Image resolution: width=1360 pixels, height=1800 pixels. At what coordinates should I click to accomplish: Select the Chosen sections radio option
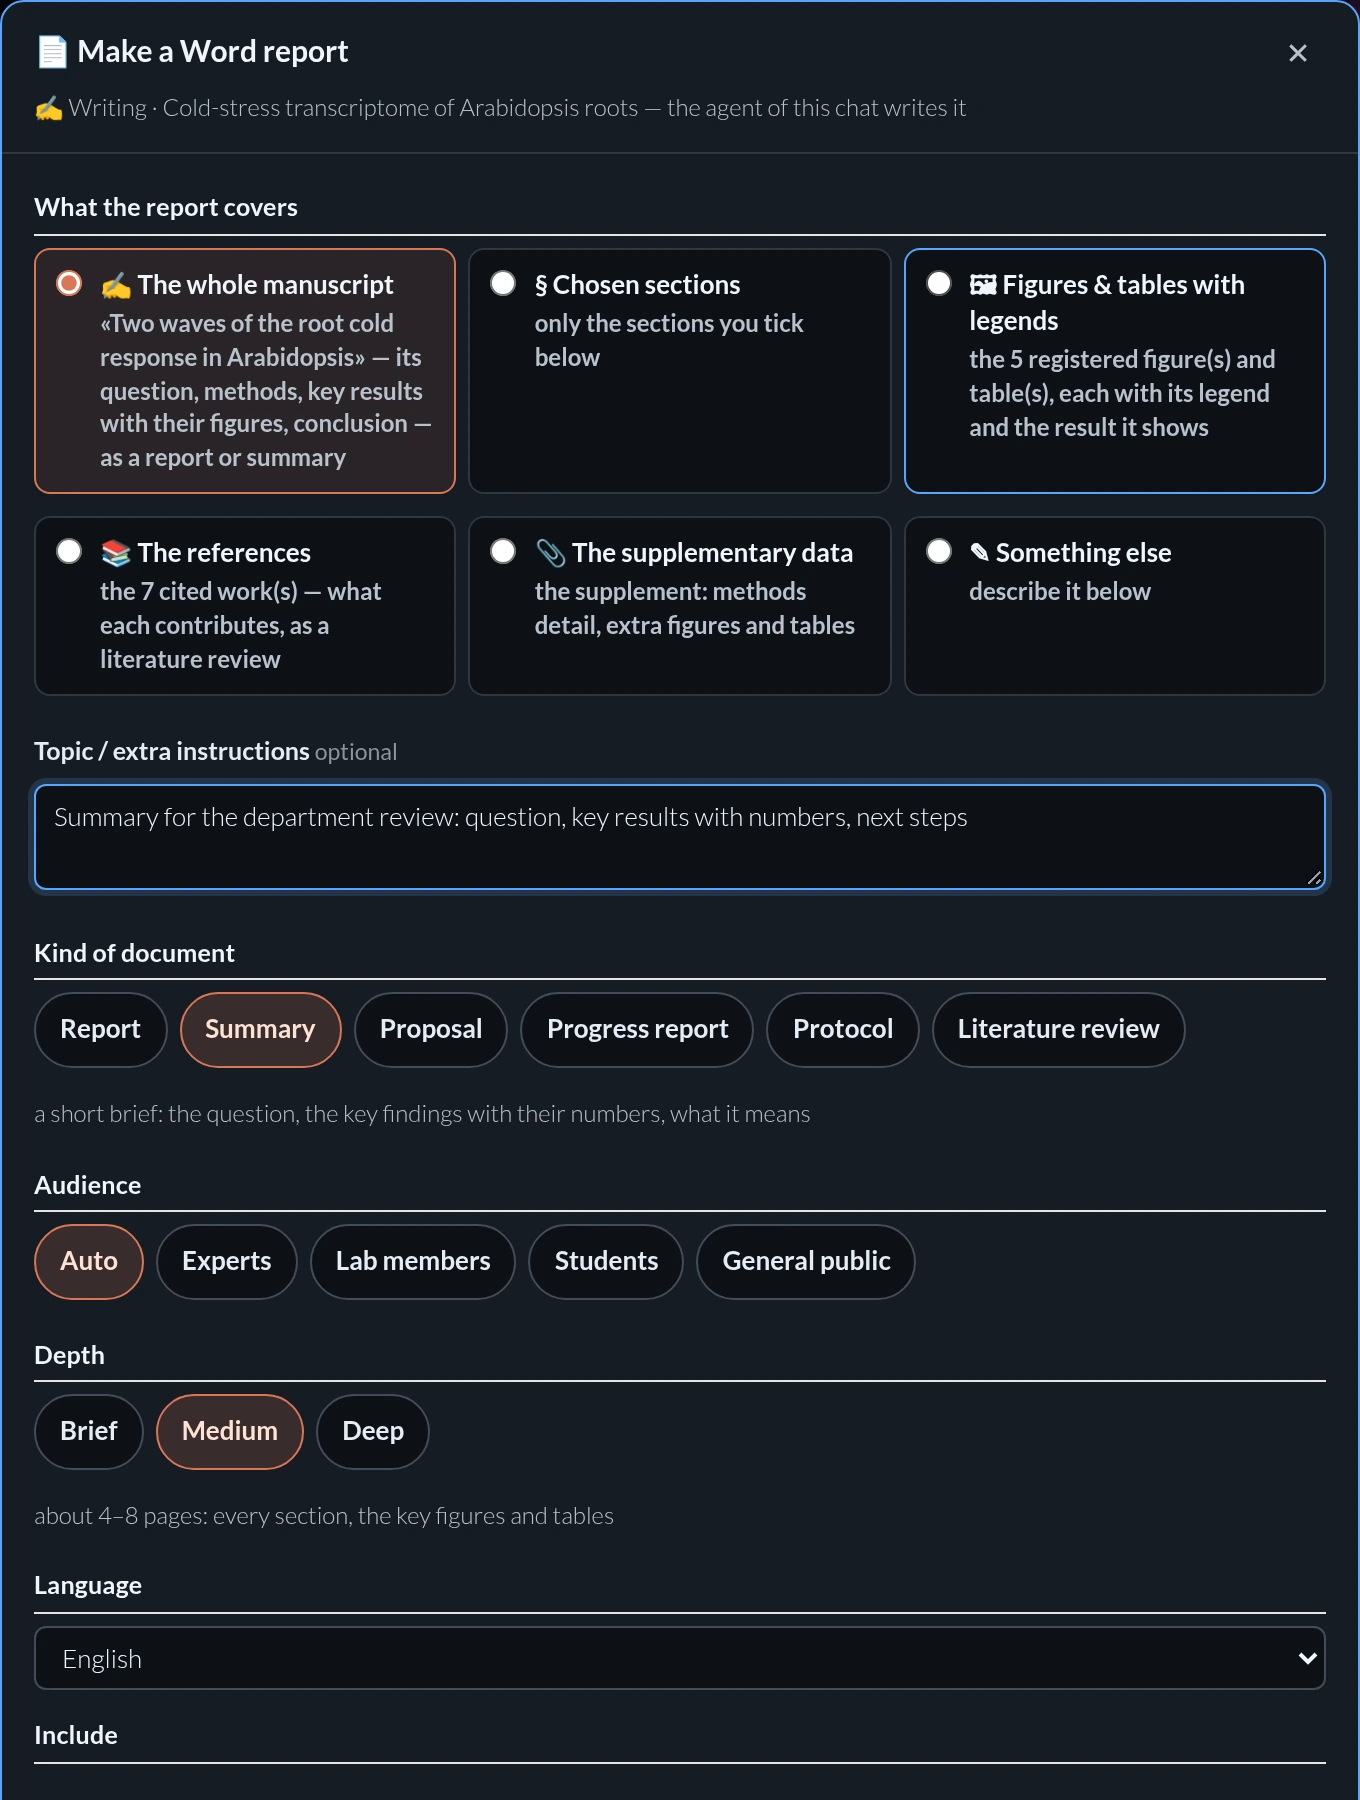point(503,284)
